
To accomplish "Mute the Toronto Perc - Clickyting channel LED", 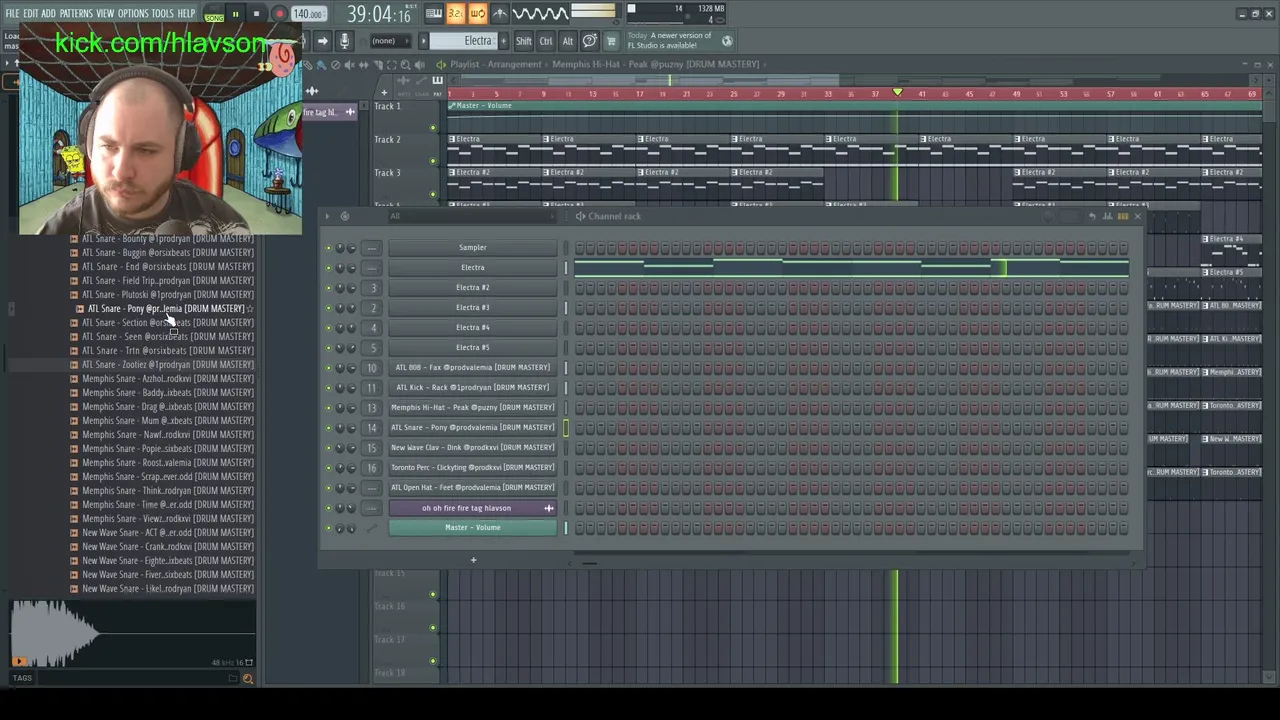I will 328,468.
